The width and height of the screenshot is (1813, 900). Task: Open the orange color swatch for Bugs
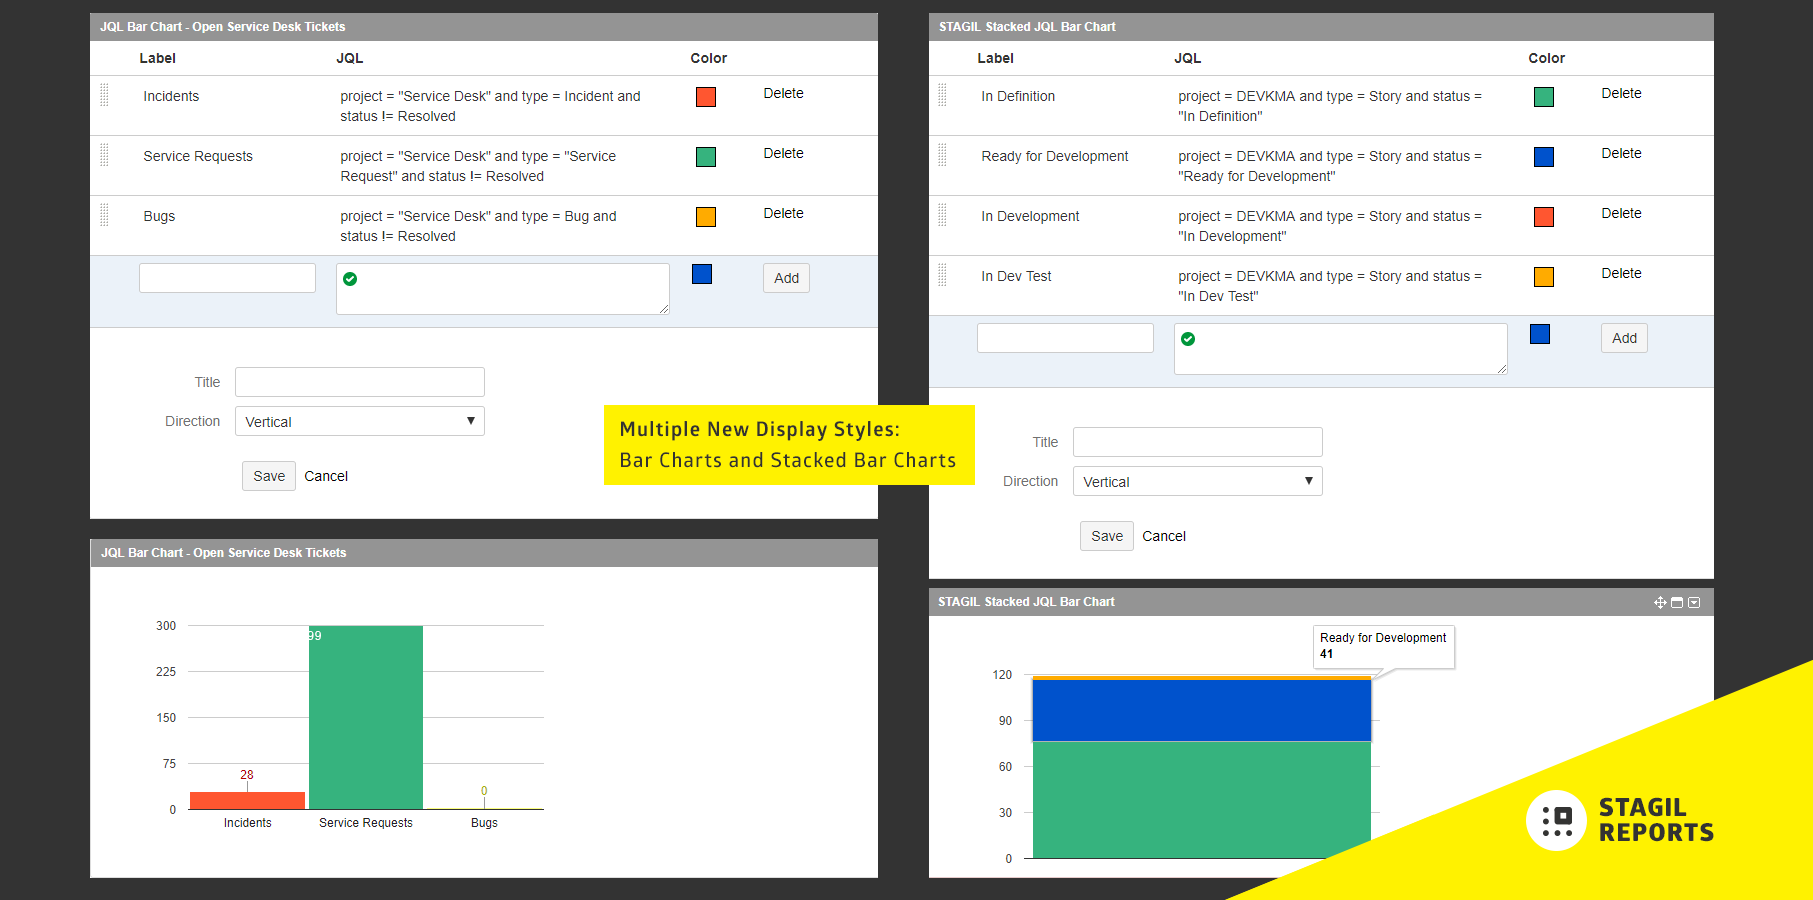[706, 217]
